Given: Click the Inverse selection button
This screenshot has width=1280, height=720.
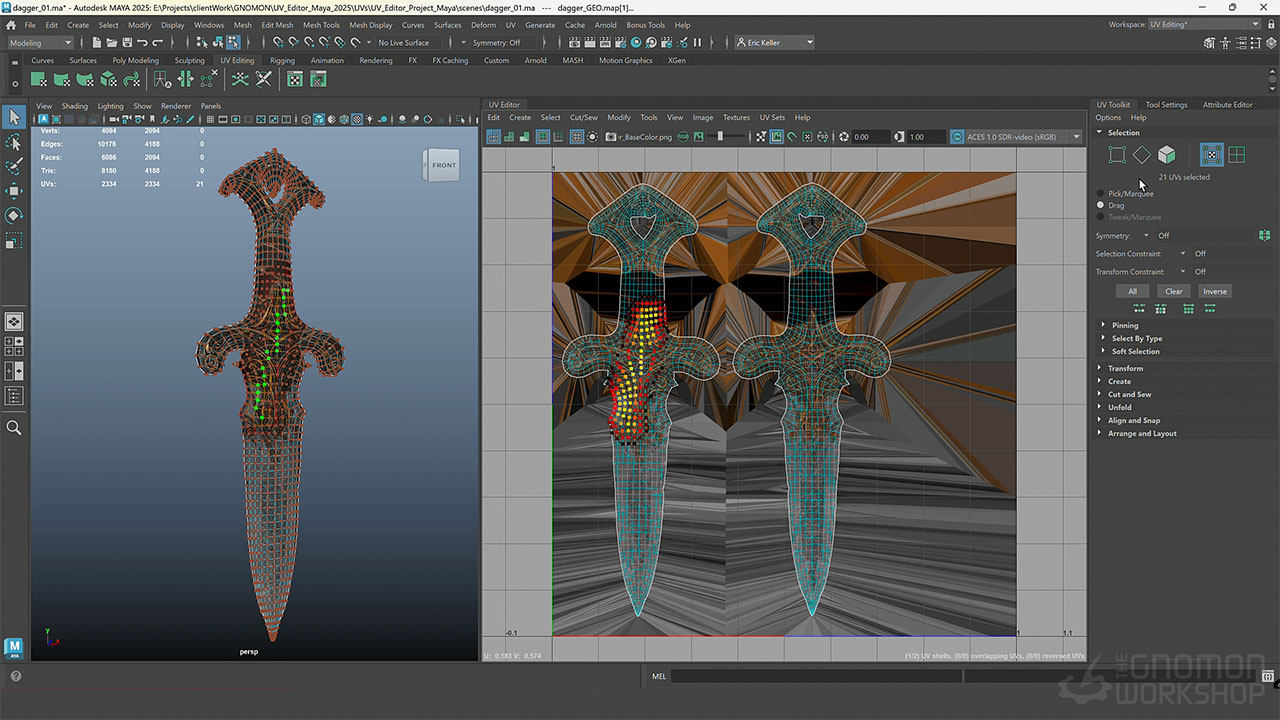Looking at the screenshot, I should (x=1215, y=292).
